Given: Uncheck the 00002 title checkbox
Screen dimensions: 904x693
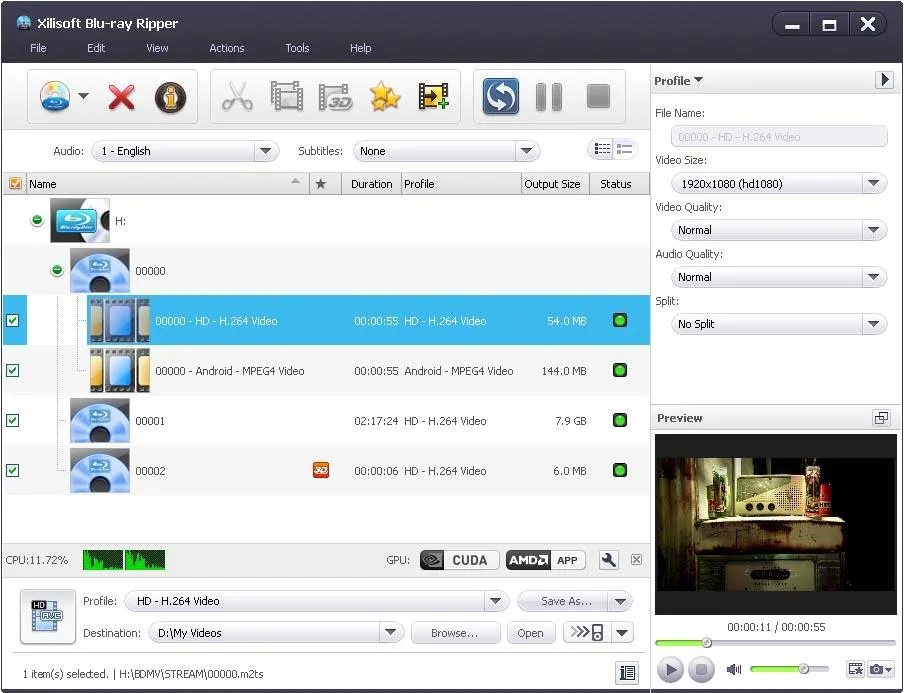Looking at the screenshot, I should point(13,470).
